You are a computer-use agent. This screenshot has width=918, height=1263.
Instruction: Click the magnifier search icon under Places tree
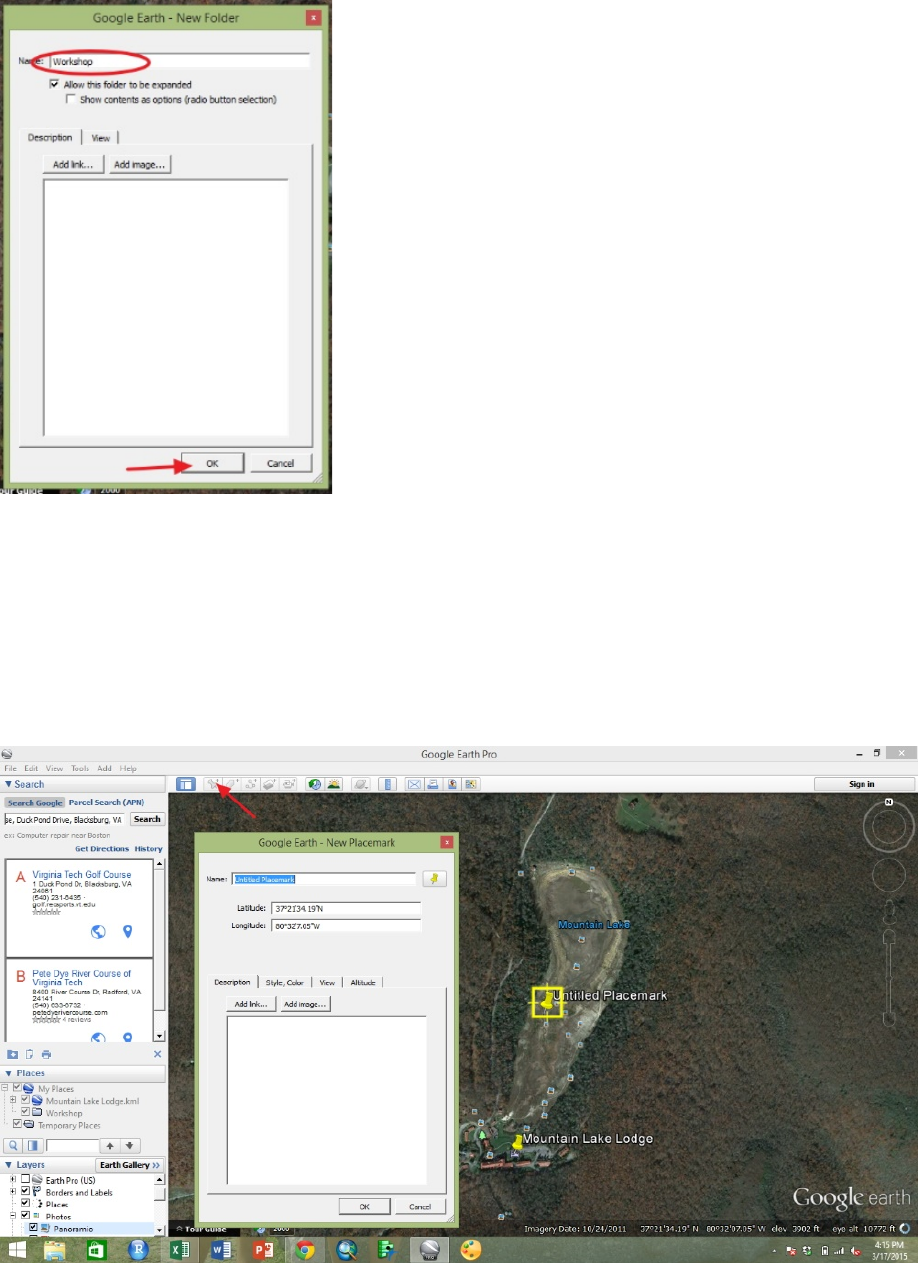point(13,1145)
